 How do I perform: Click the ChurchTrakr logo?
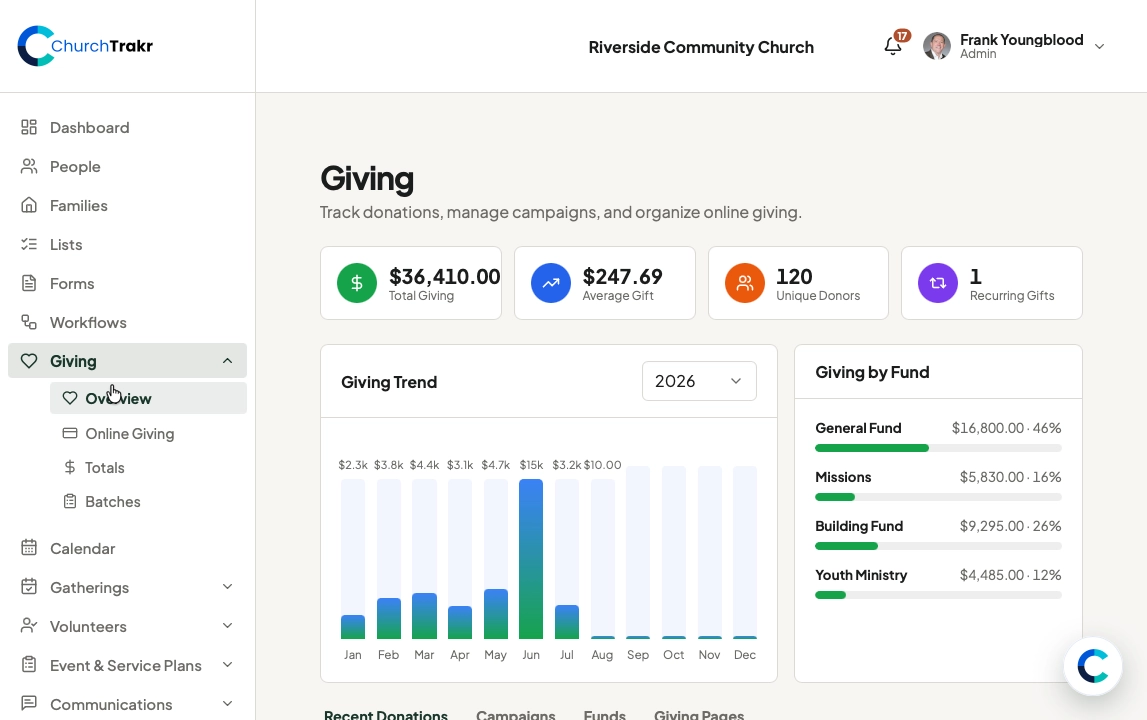coord(85,46)
